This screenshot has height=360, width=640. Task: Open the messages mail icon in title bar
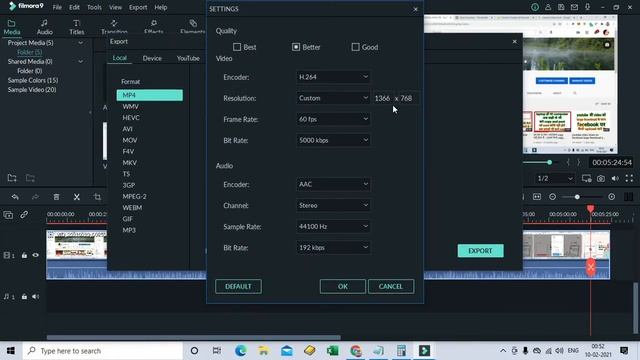click(x=574, y=7)
